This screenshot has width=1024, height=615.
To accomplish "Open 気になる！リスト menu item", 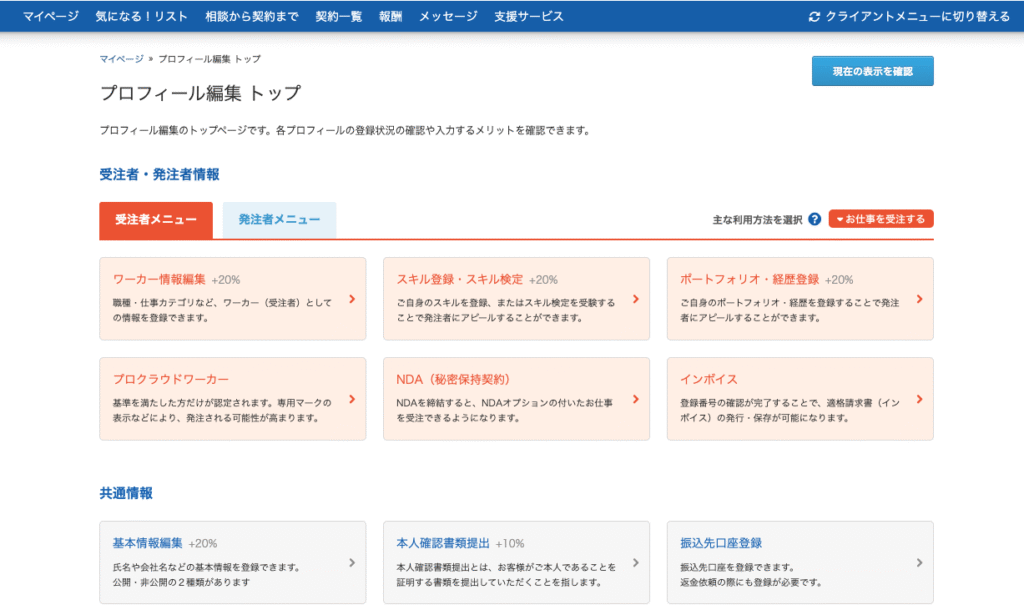I will point(142,16).
